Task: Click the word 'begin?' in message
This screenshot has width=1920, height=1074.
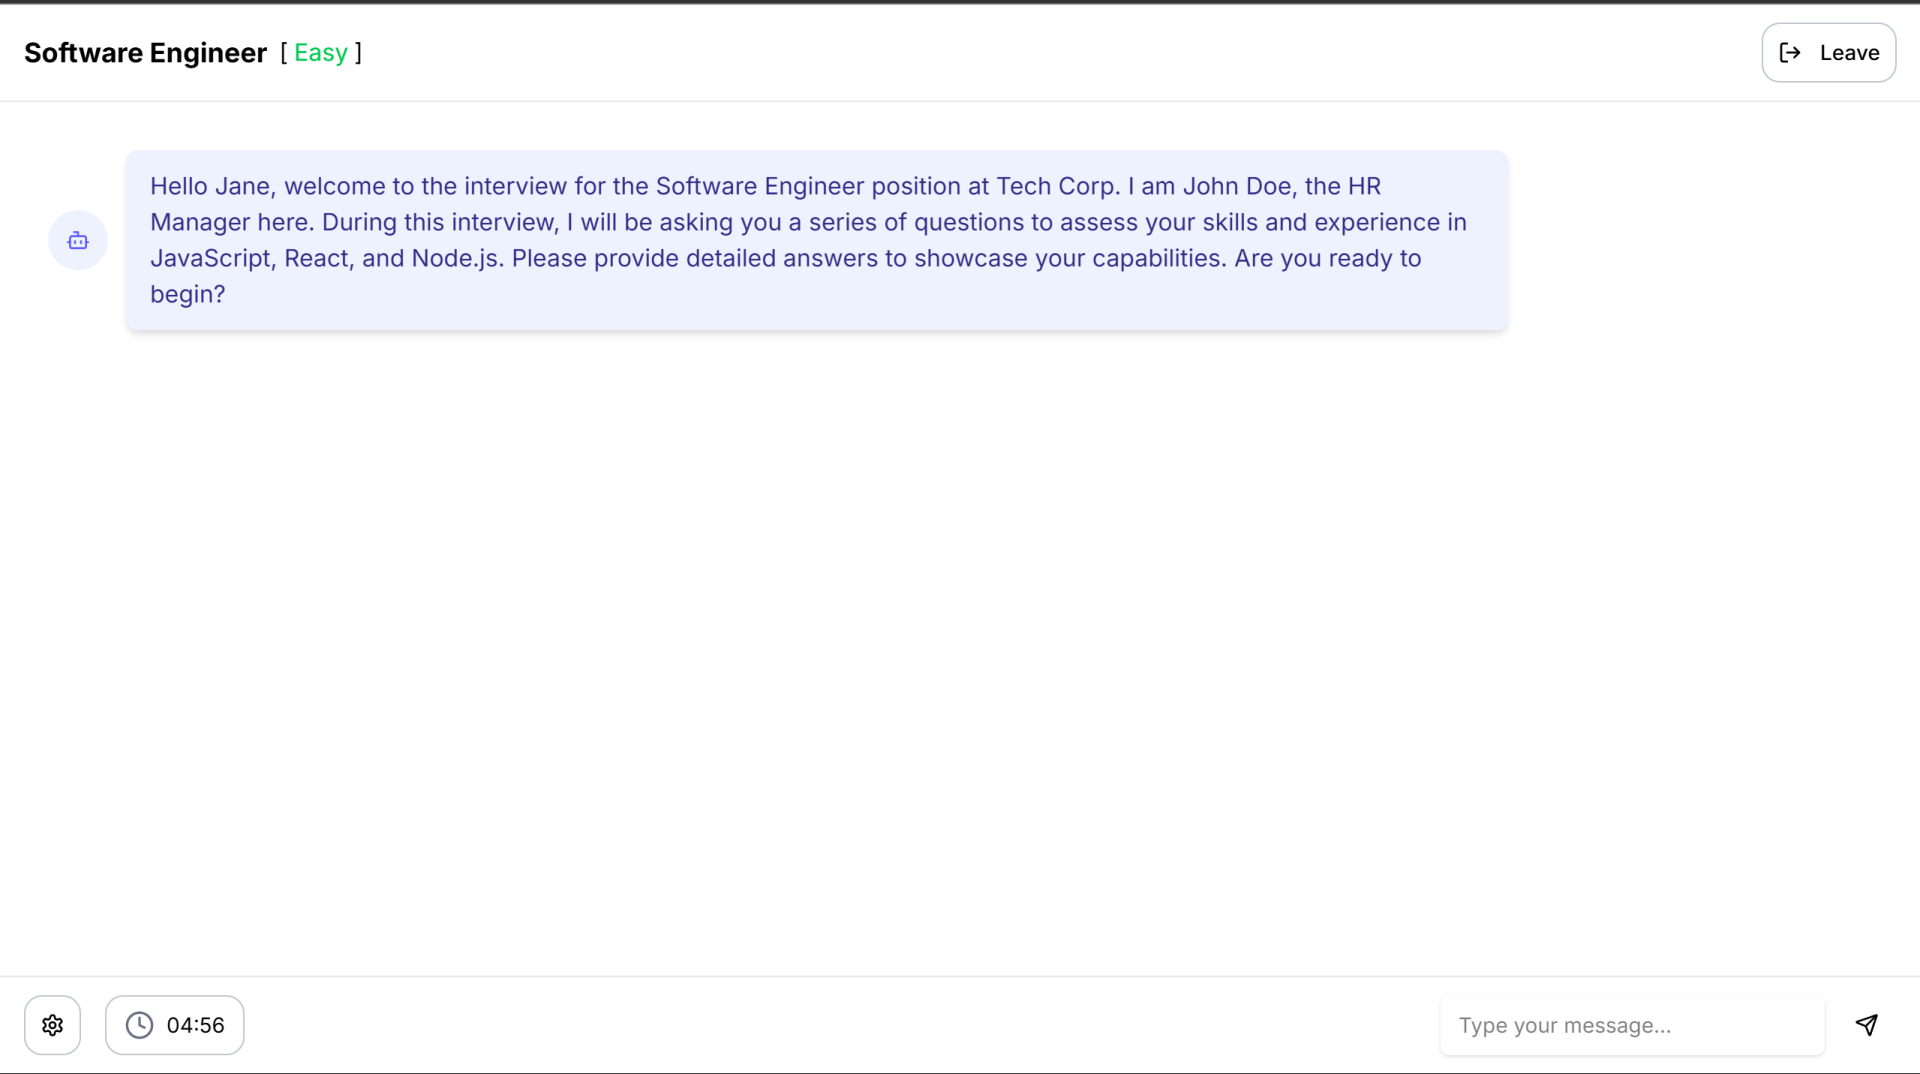Action: tap(188, 294)
